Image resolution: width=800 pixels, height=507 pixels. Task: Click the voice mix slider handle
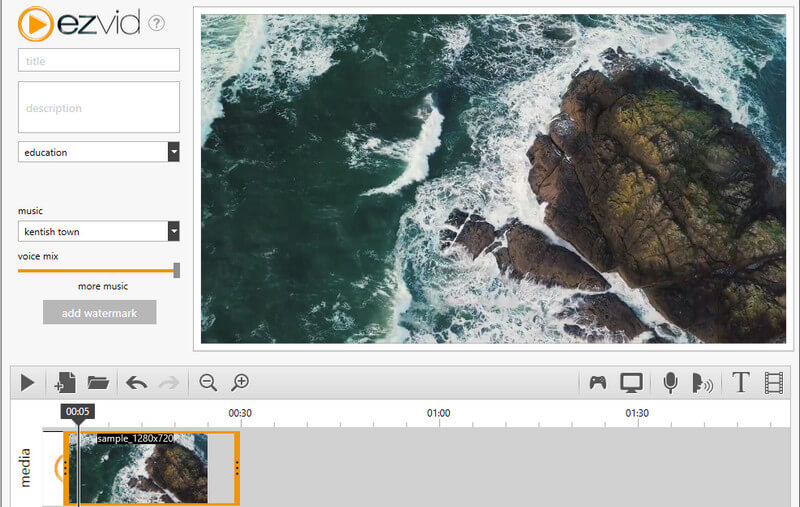(x=177, y=270)
